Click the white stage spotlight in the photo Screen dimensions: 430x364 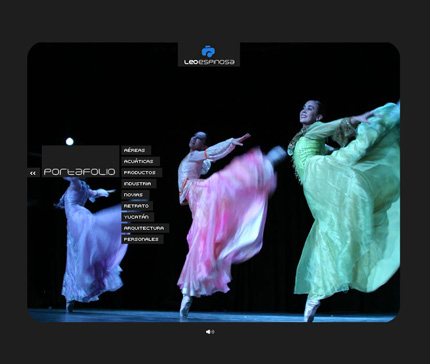(x=69, y=141)
